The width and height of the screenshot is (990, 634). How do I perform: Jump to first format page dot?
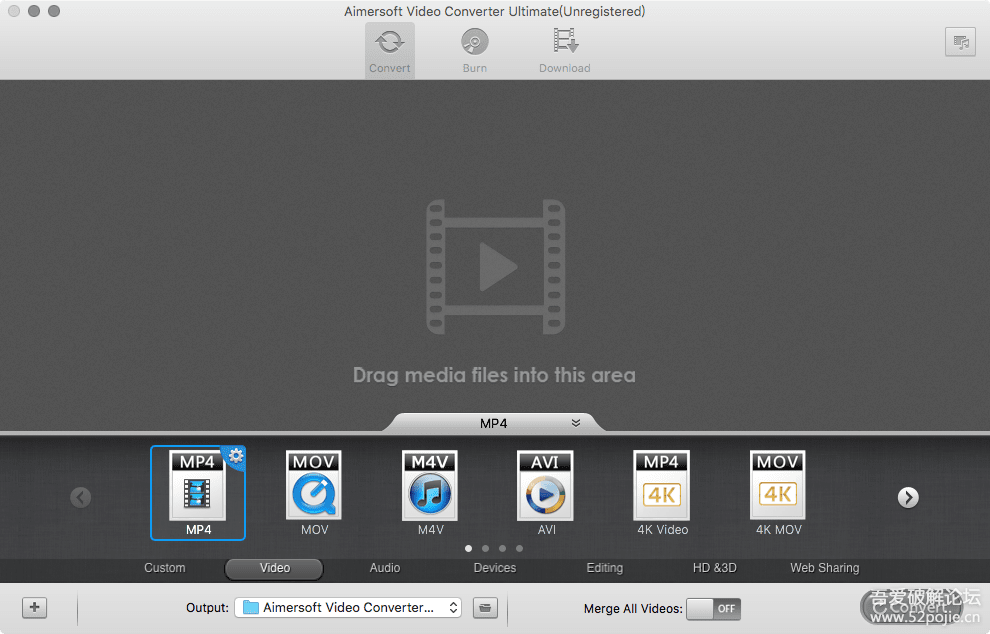pyautogui.click(x=468, y=549)
